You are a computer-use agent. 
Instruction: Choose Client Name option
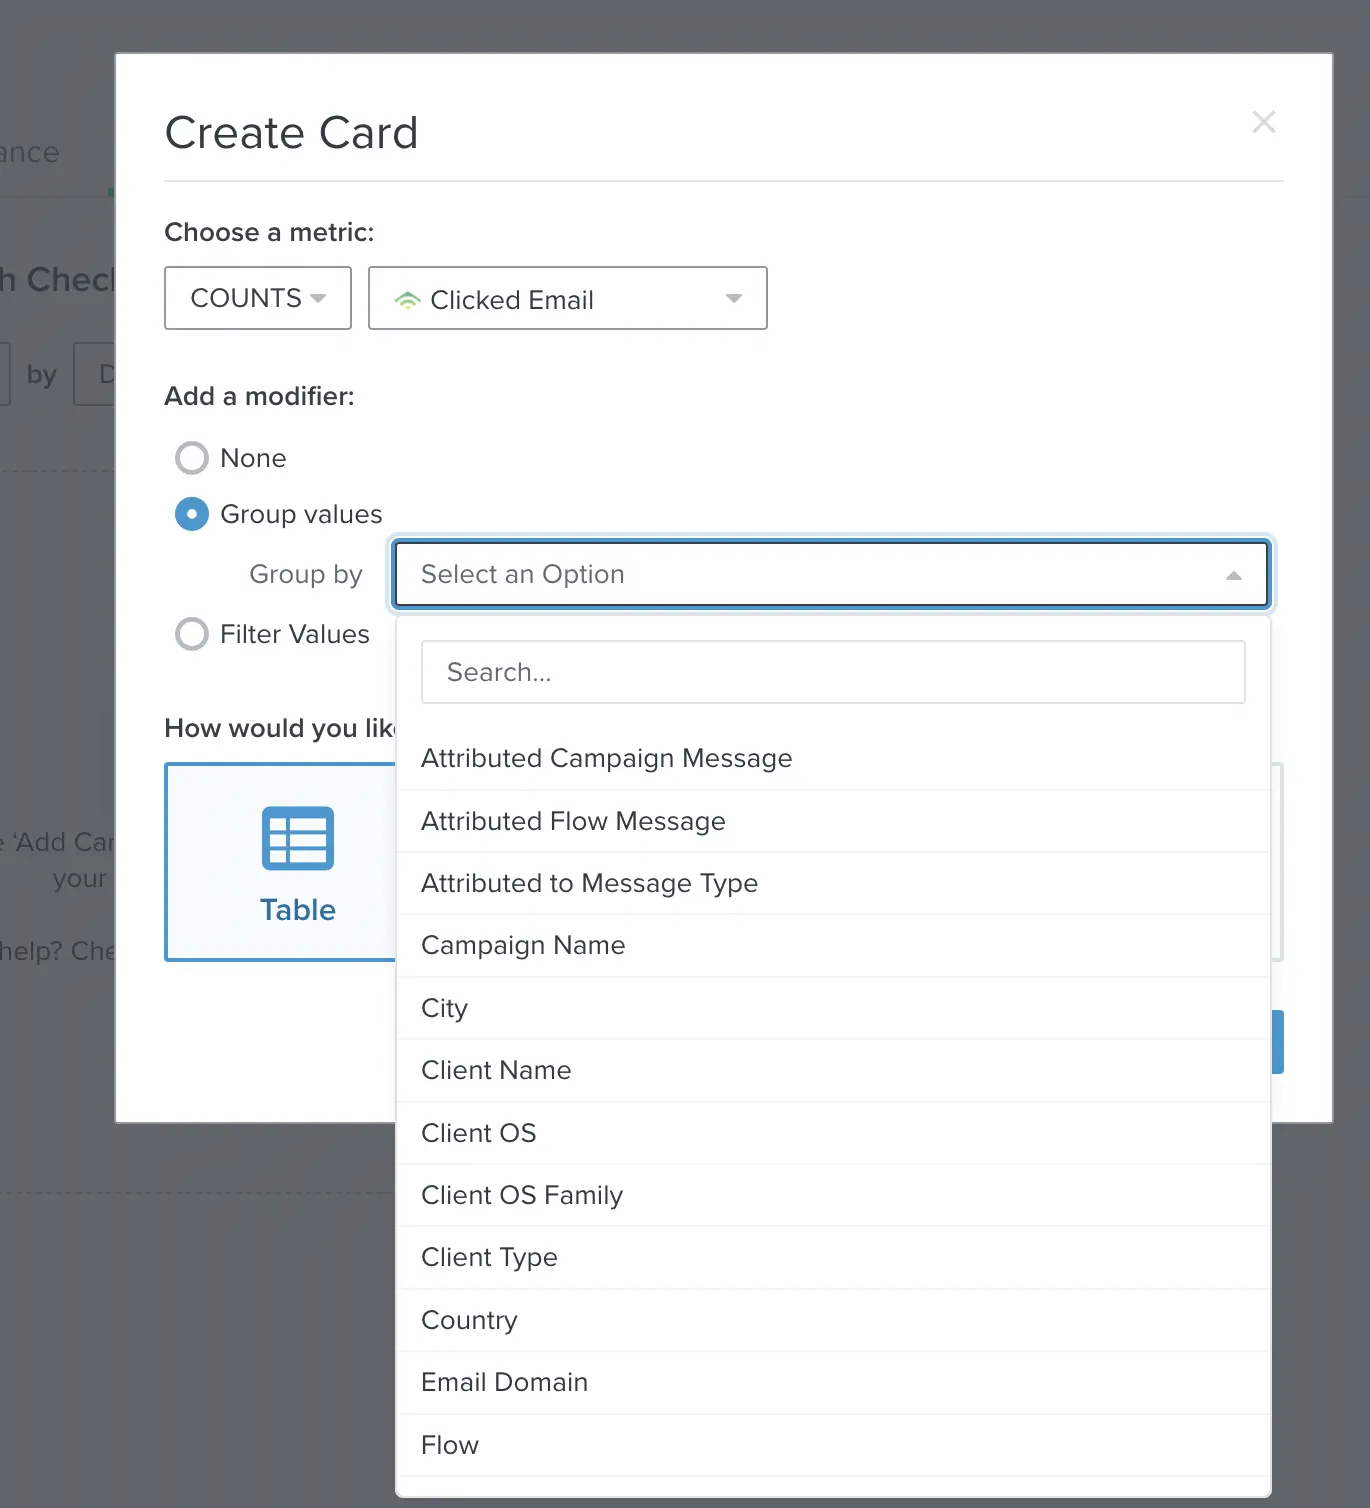pos(833,1070)
